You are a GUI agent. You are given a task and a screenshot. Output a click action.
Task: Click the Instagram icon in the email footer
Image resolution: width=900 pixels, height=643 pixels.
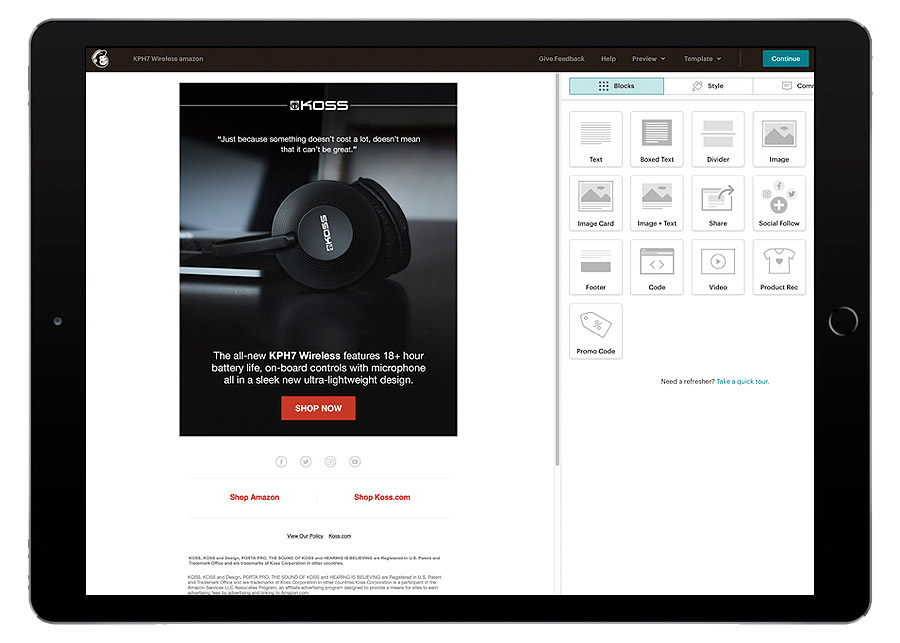(331, 462)
